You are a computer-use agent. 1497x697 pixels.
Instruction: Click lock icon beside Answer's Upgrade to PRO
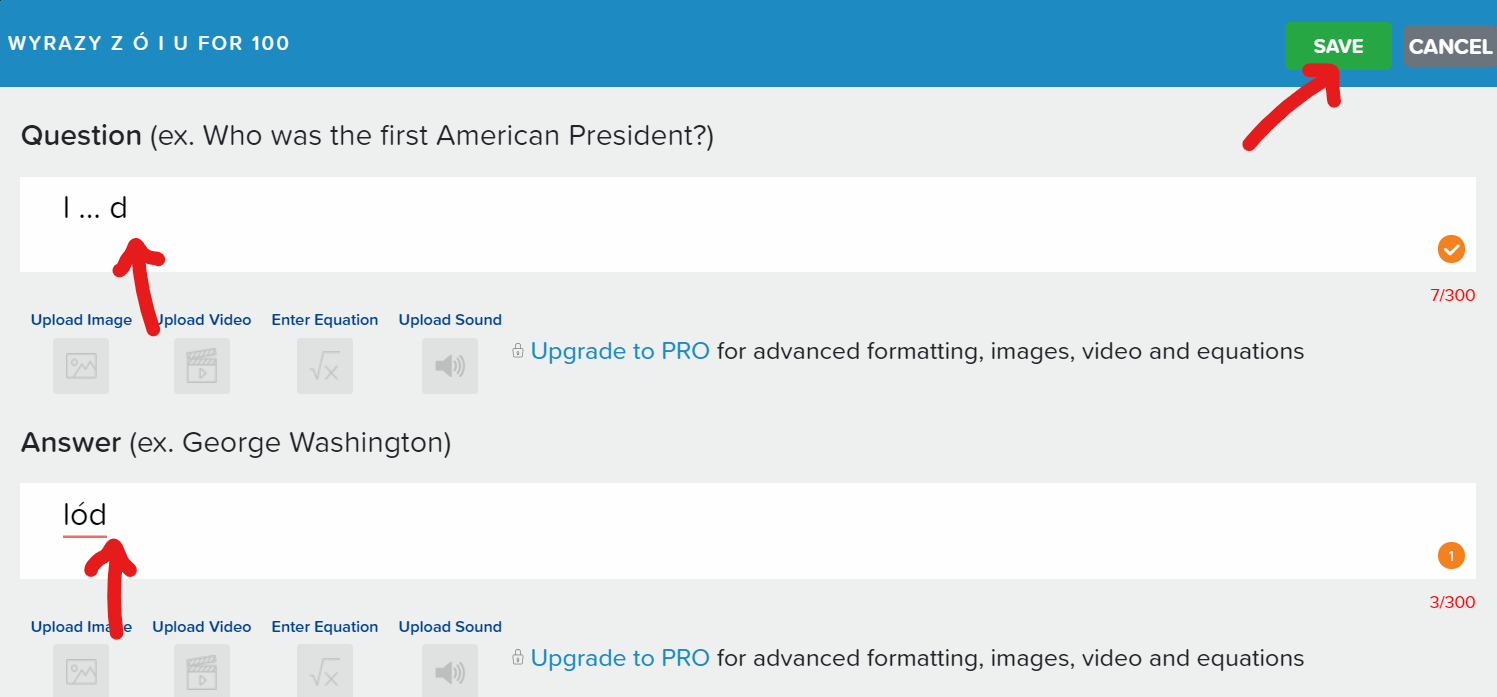[x=518, y=658]
